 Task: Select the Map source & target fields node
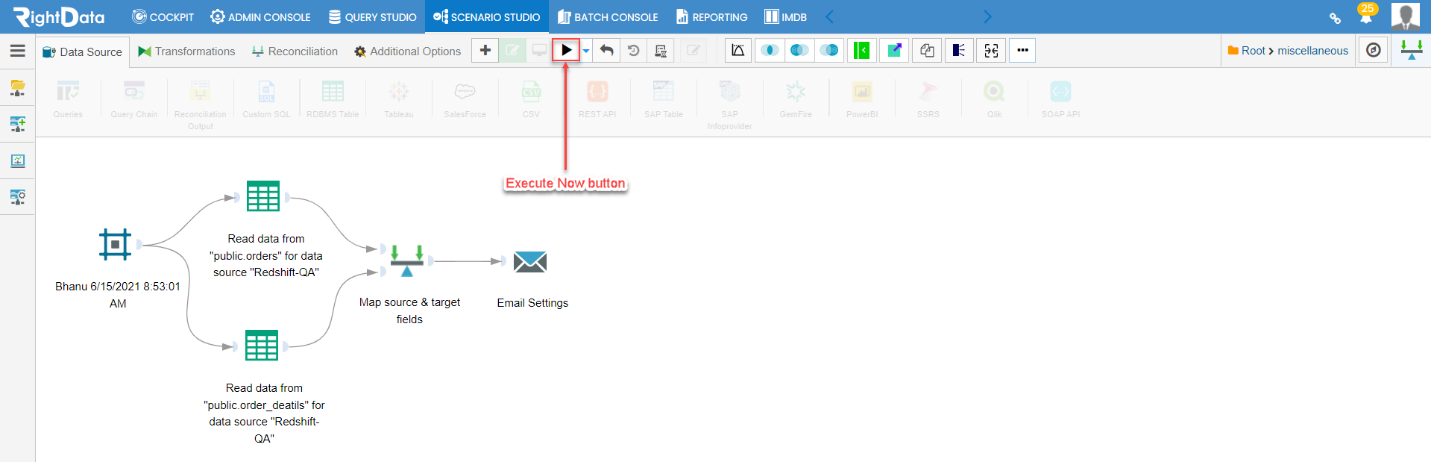[x=407, y=261]
